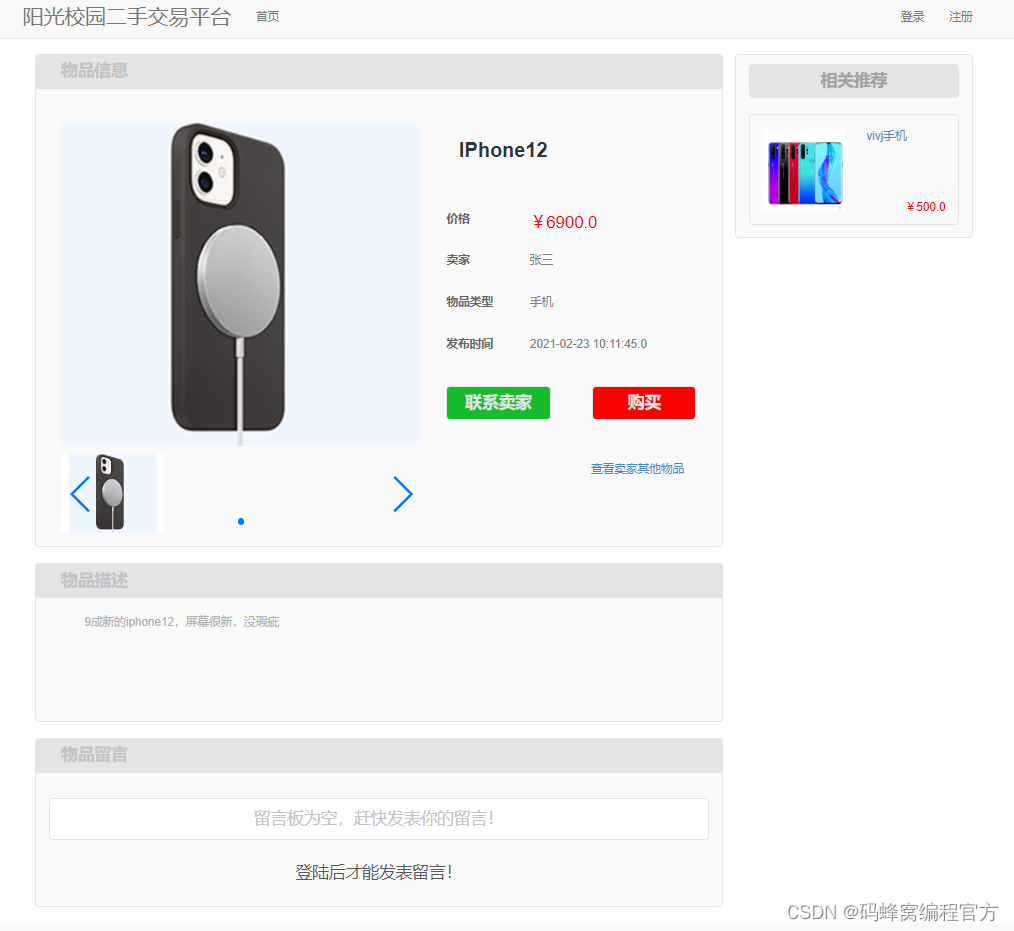Click the IPhone12 product title
This screenshot has height=931, width=1014.
[x=503, y=150]
